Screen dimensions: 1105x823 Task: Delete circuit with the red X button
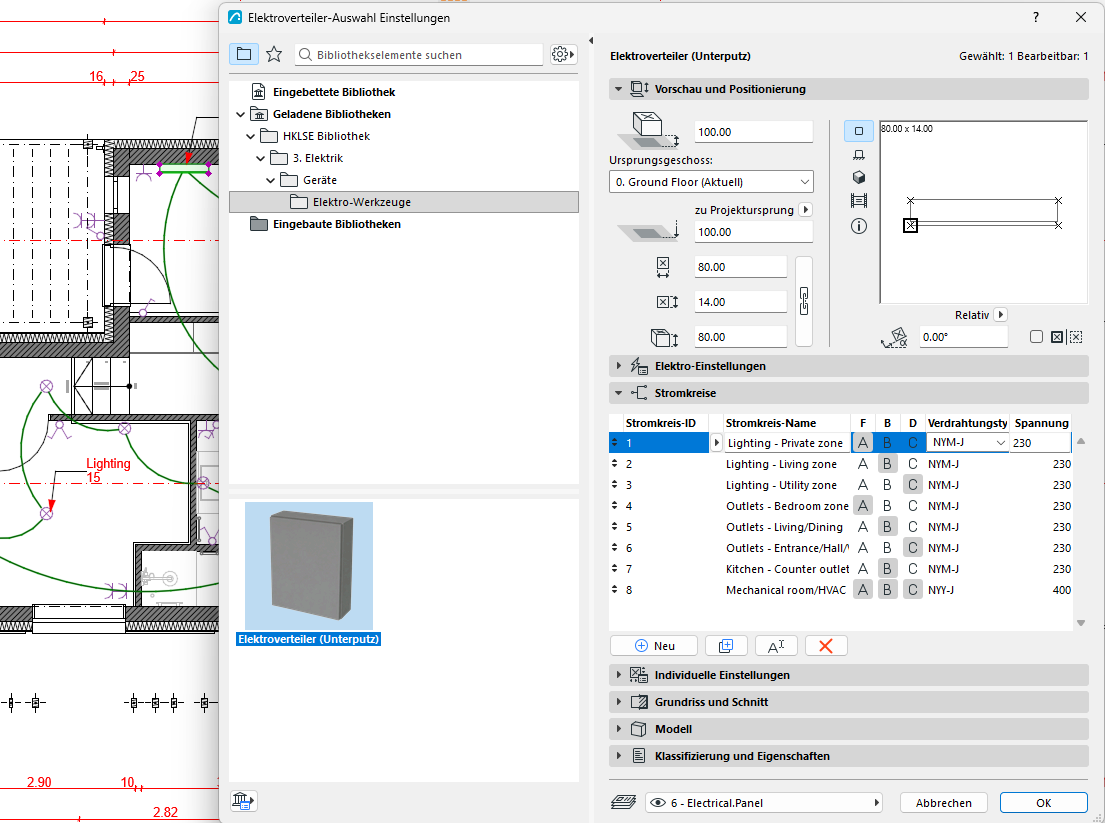tap(826, 646)
